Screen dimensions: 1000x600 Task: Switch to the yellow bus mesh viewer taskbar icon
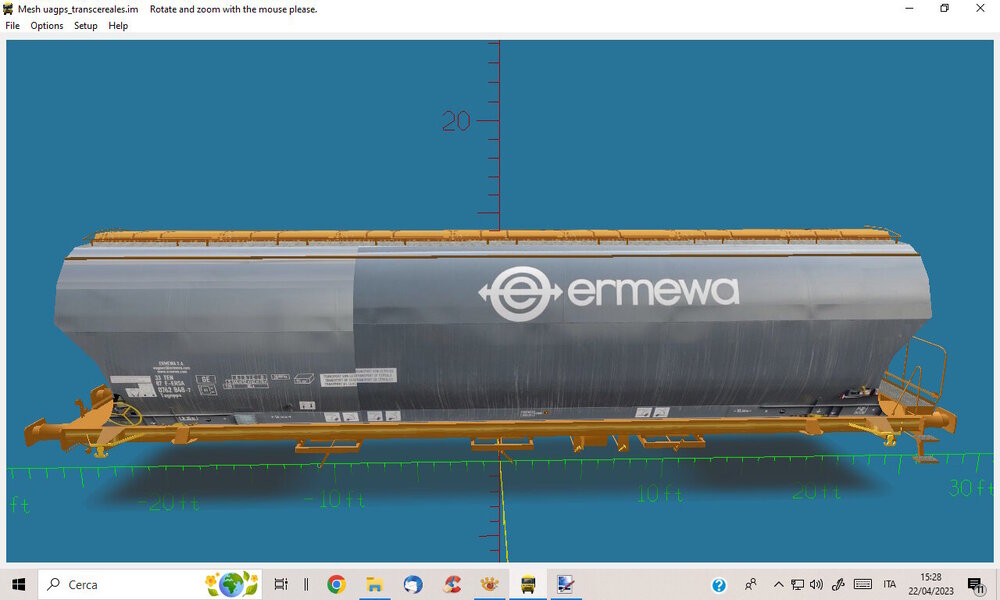coord(527,584)
